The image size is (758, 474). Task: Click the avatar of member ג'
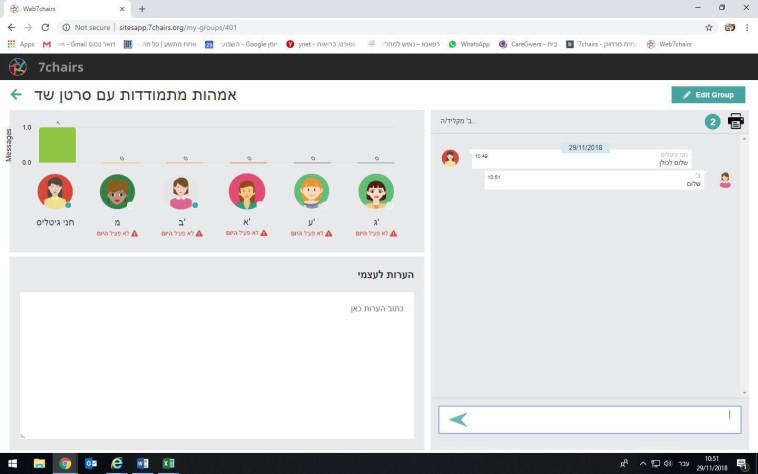click(x=376, y=191)
